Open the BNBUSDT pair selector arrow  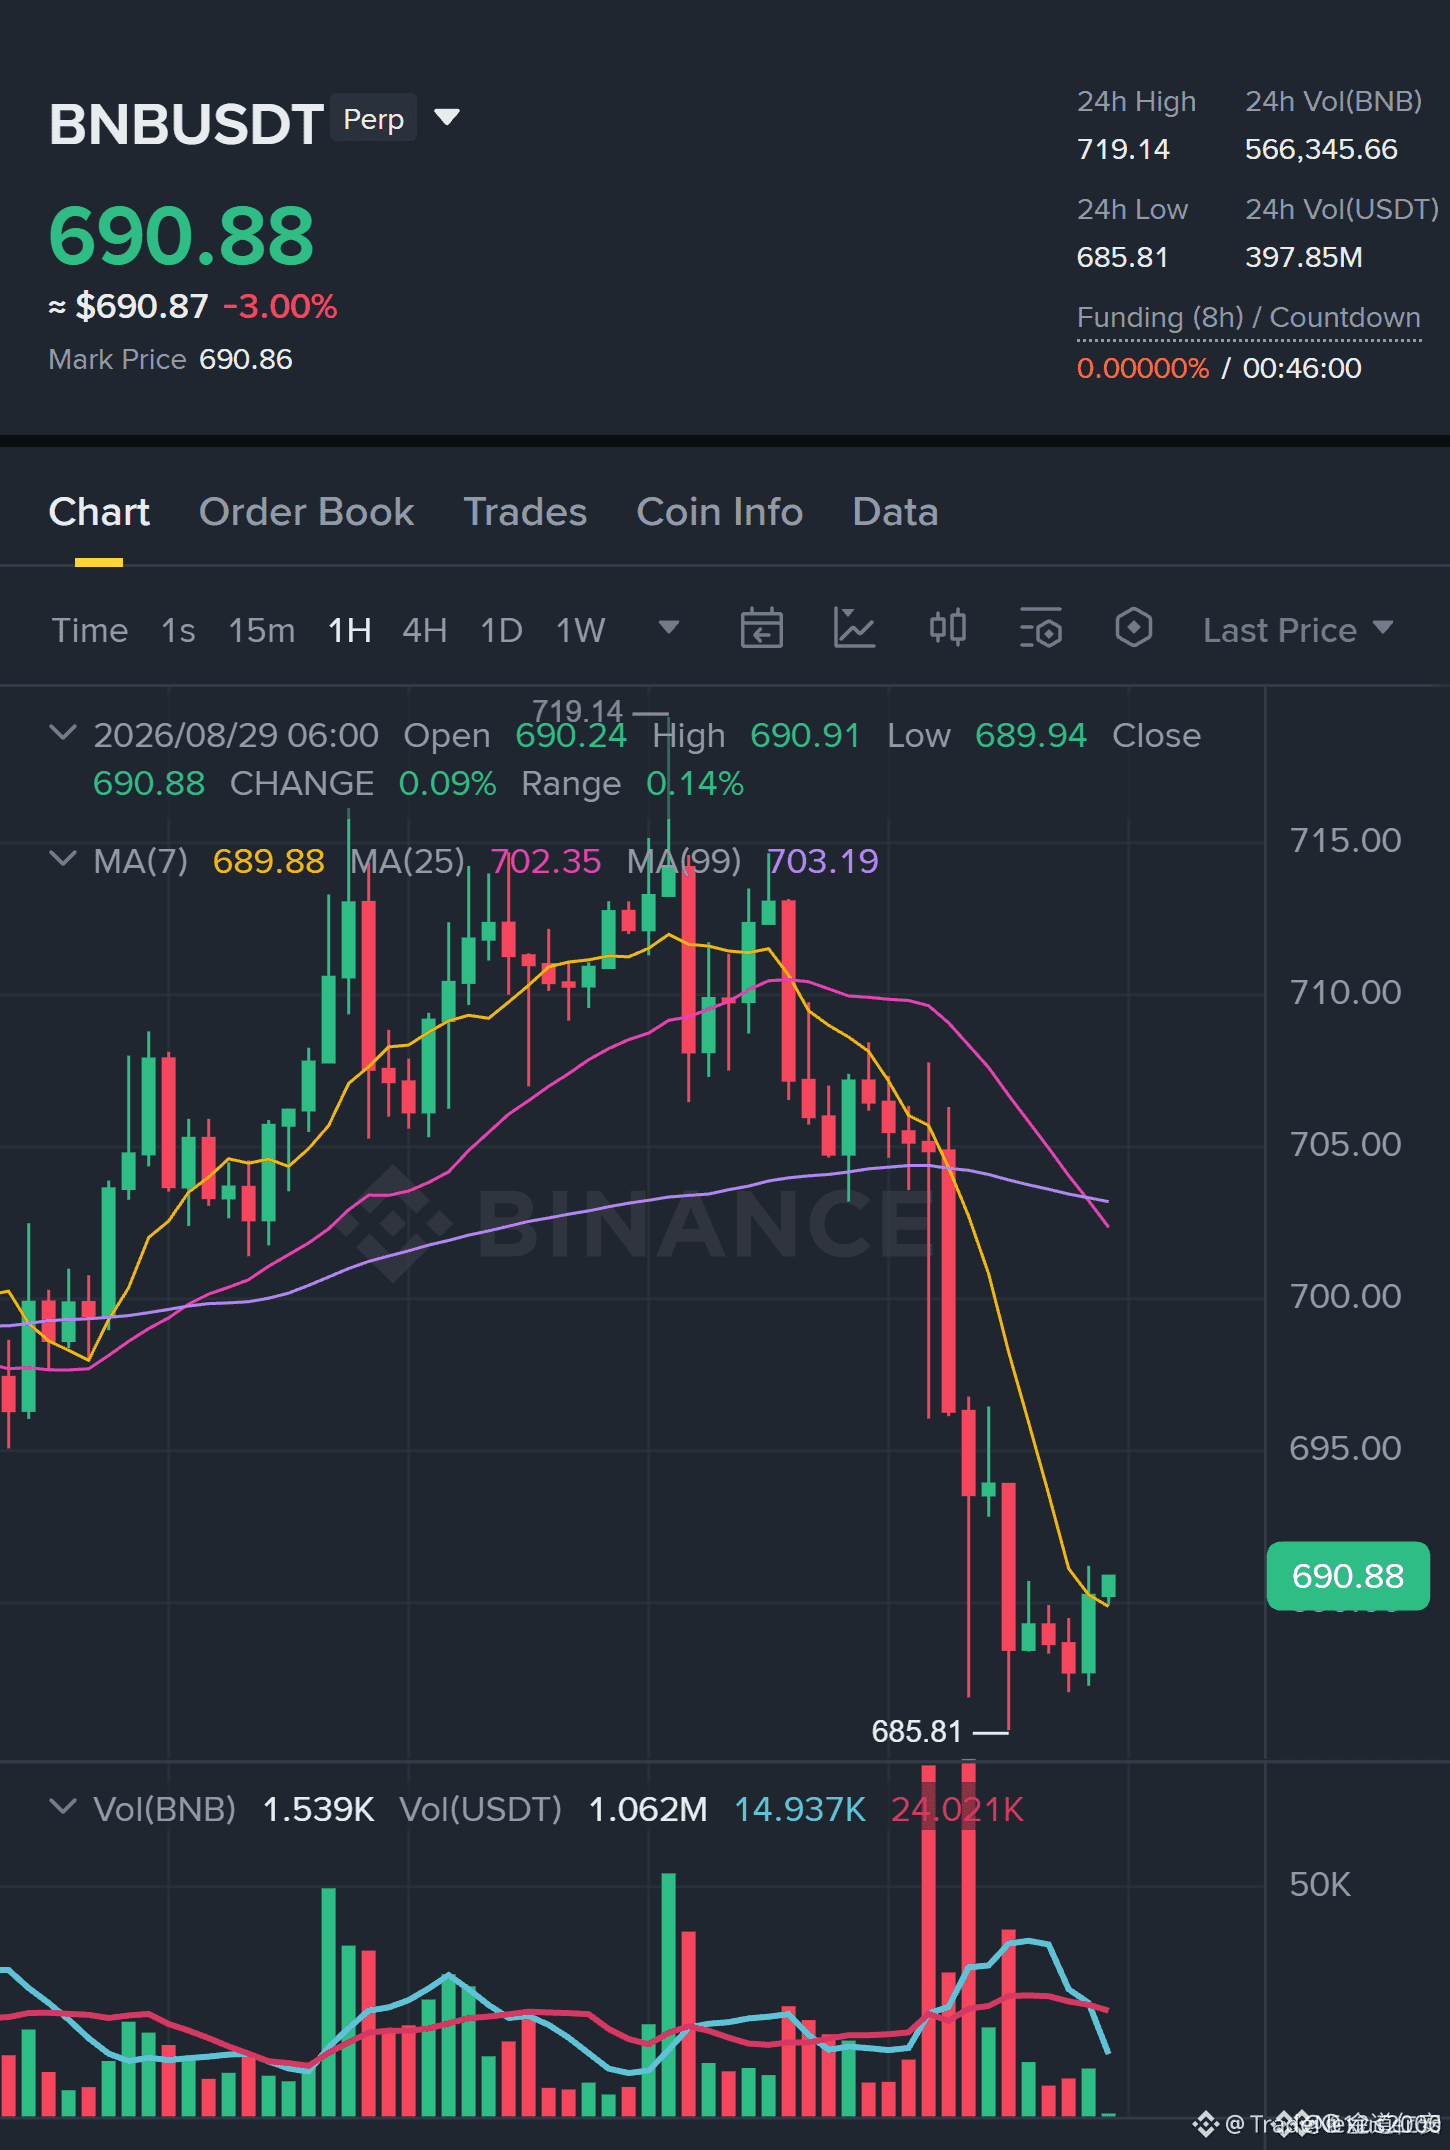(x=447, y=118)
